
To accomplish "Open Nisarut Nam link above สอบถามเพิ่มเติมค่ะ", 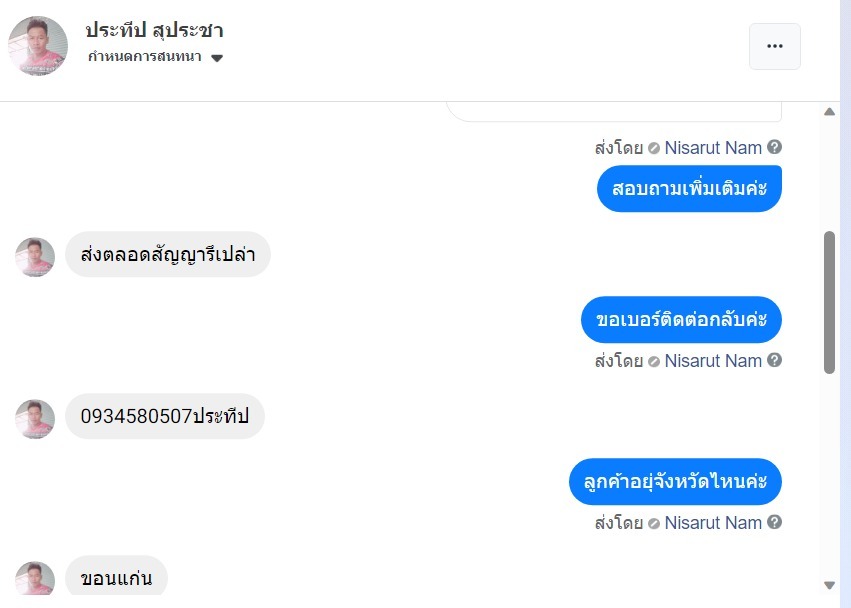I will 713,148.
